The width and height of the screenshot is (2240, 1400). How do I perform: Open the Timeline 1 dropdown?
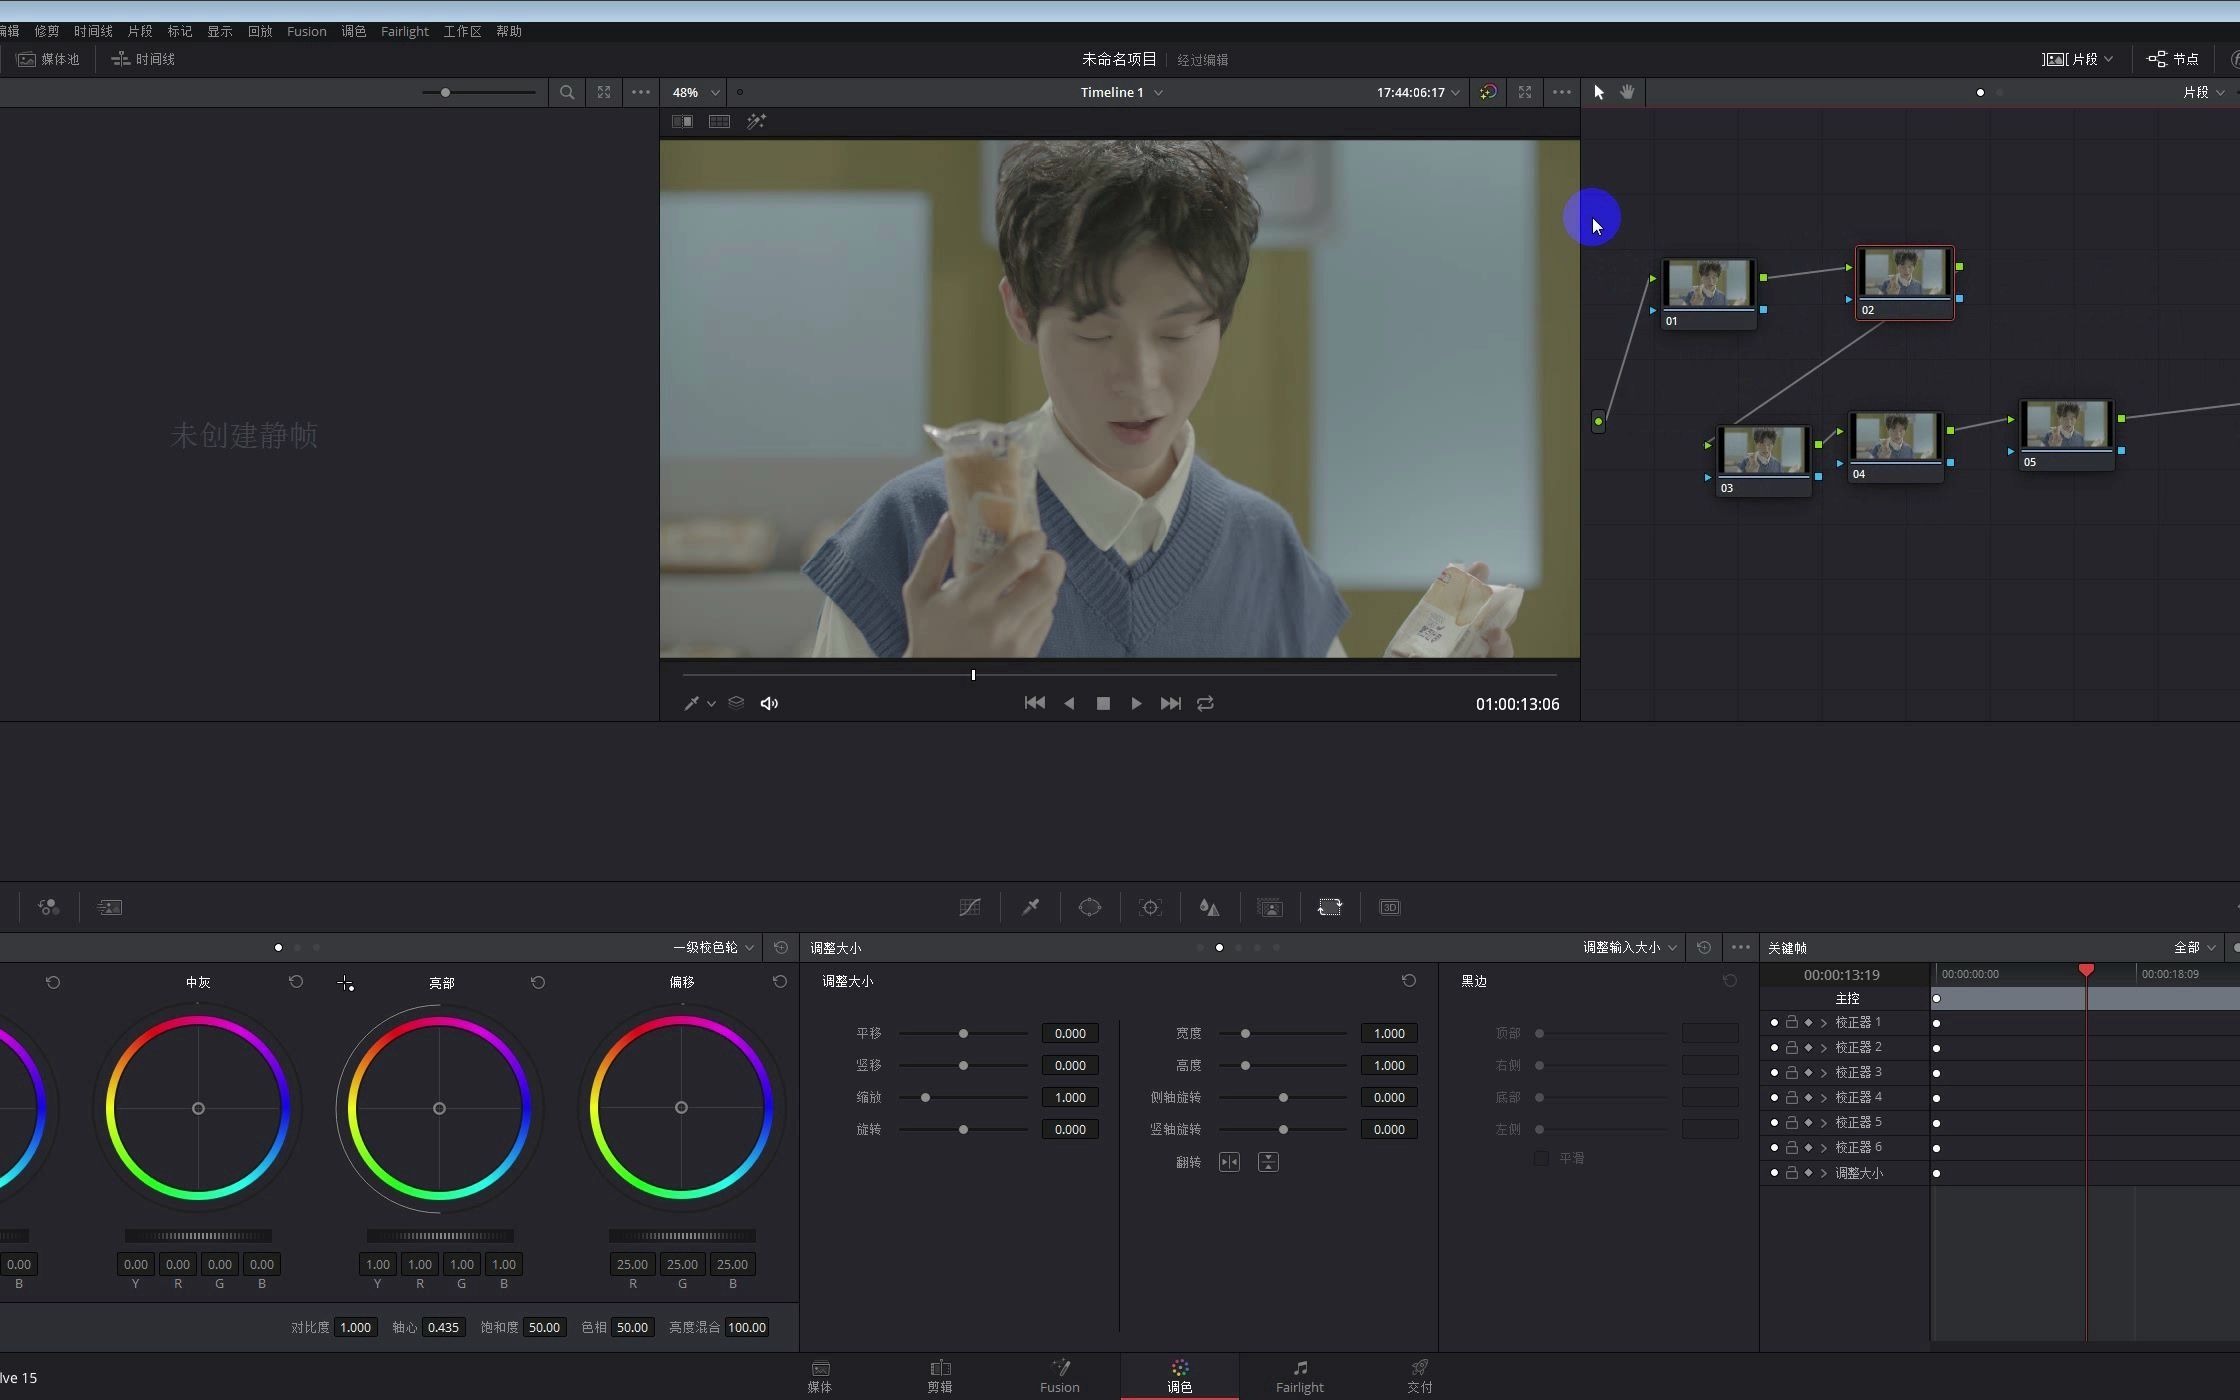tap(1121, 92)
